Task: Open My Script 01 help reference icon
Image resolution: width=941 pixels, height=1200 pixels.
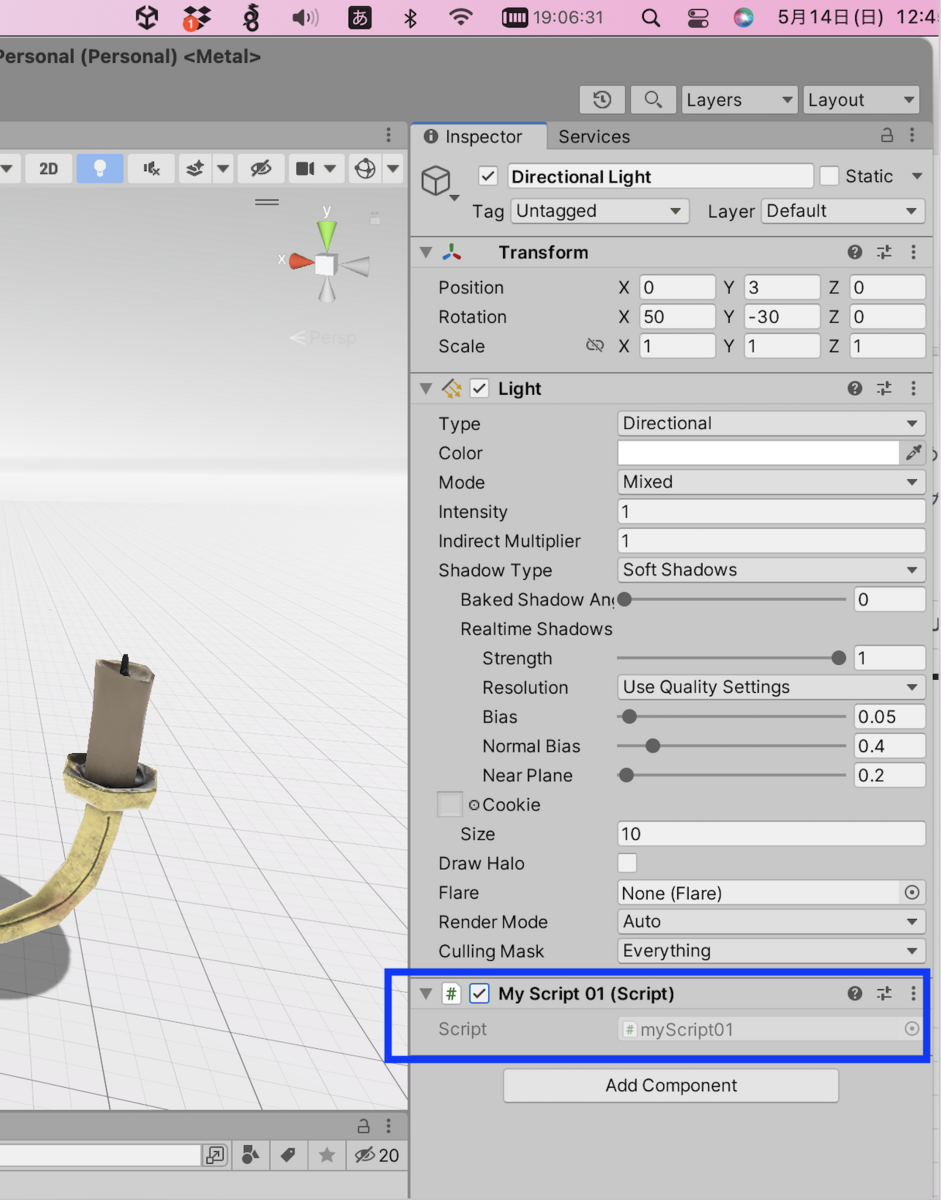Action: pyautogui.click(x=855, y=993)
